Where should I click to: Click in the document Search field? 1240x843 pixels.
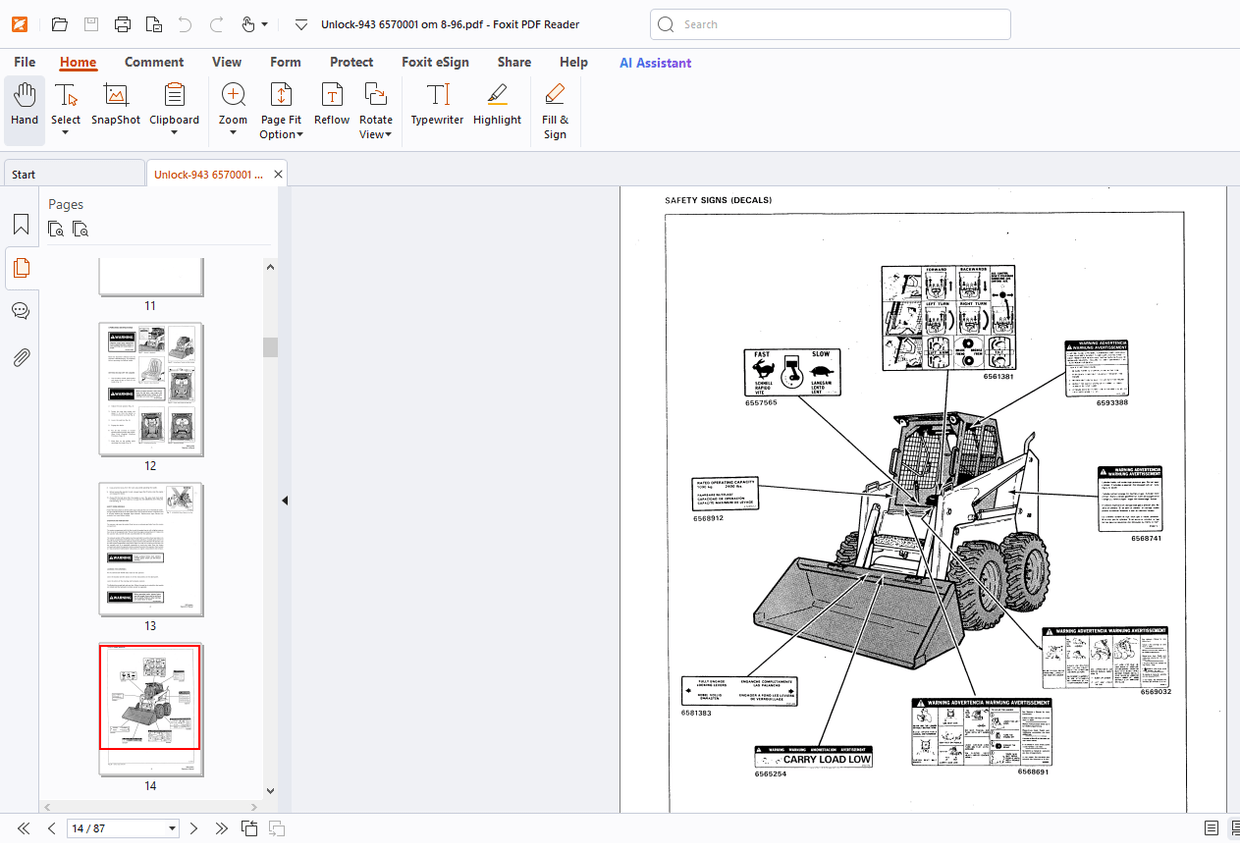click(x=830, y=24)
